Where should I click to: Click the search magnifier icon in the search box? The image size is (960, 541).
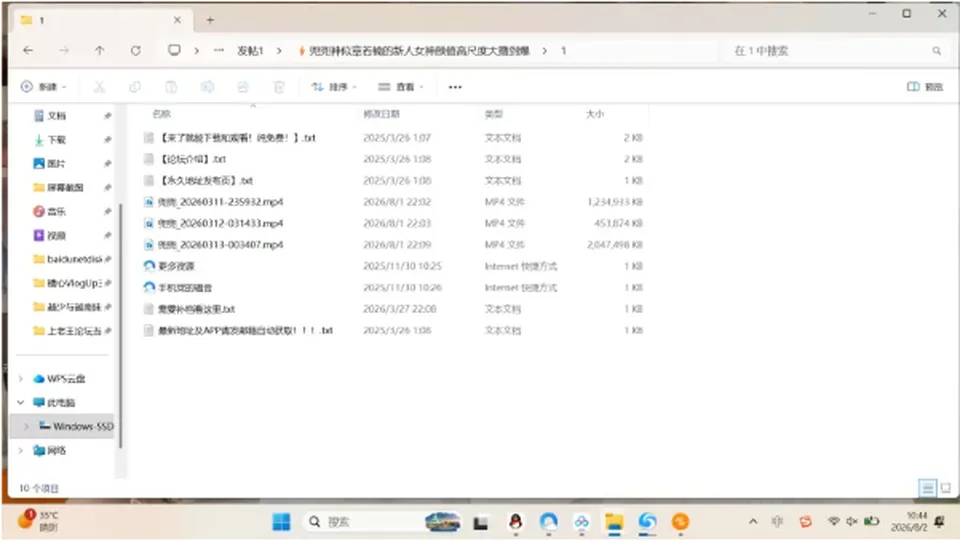click(x=937, y=51)
